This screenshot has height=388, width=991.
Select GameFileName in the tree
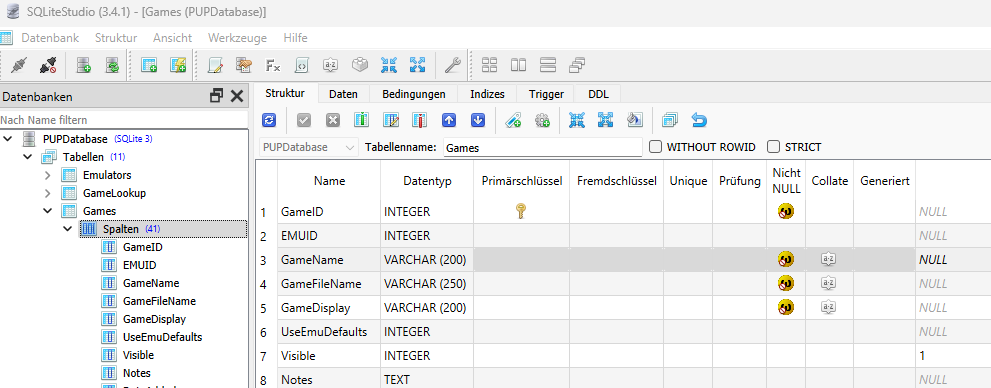tap(159, 301)
